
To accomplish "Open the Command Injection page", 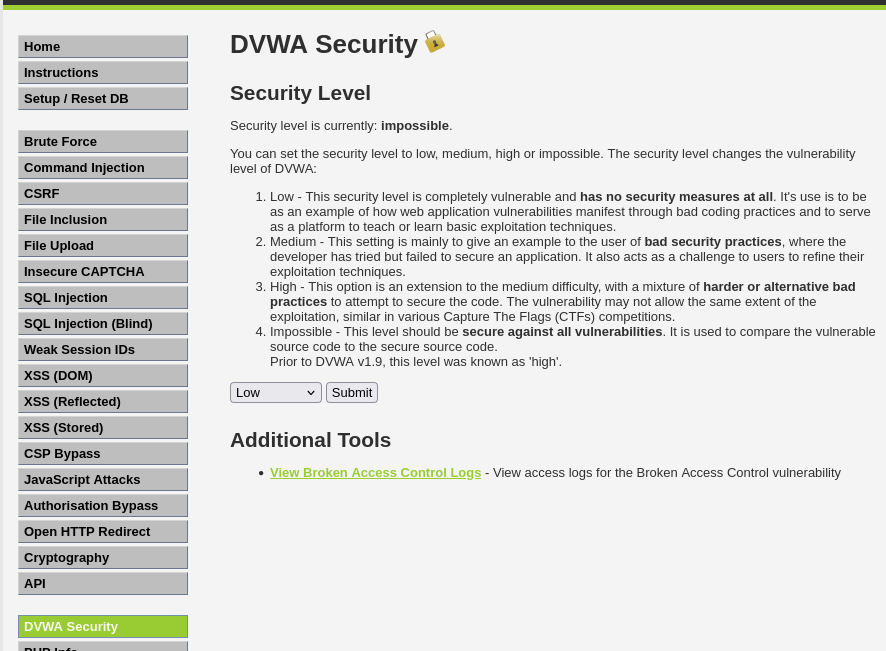I will pos(103,167).
